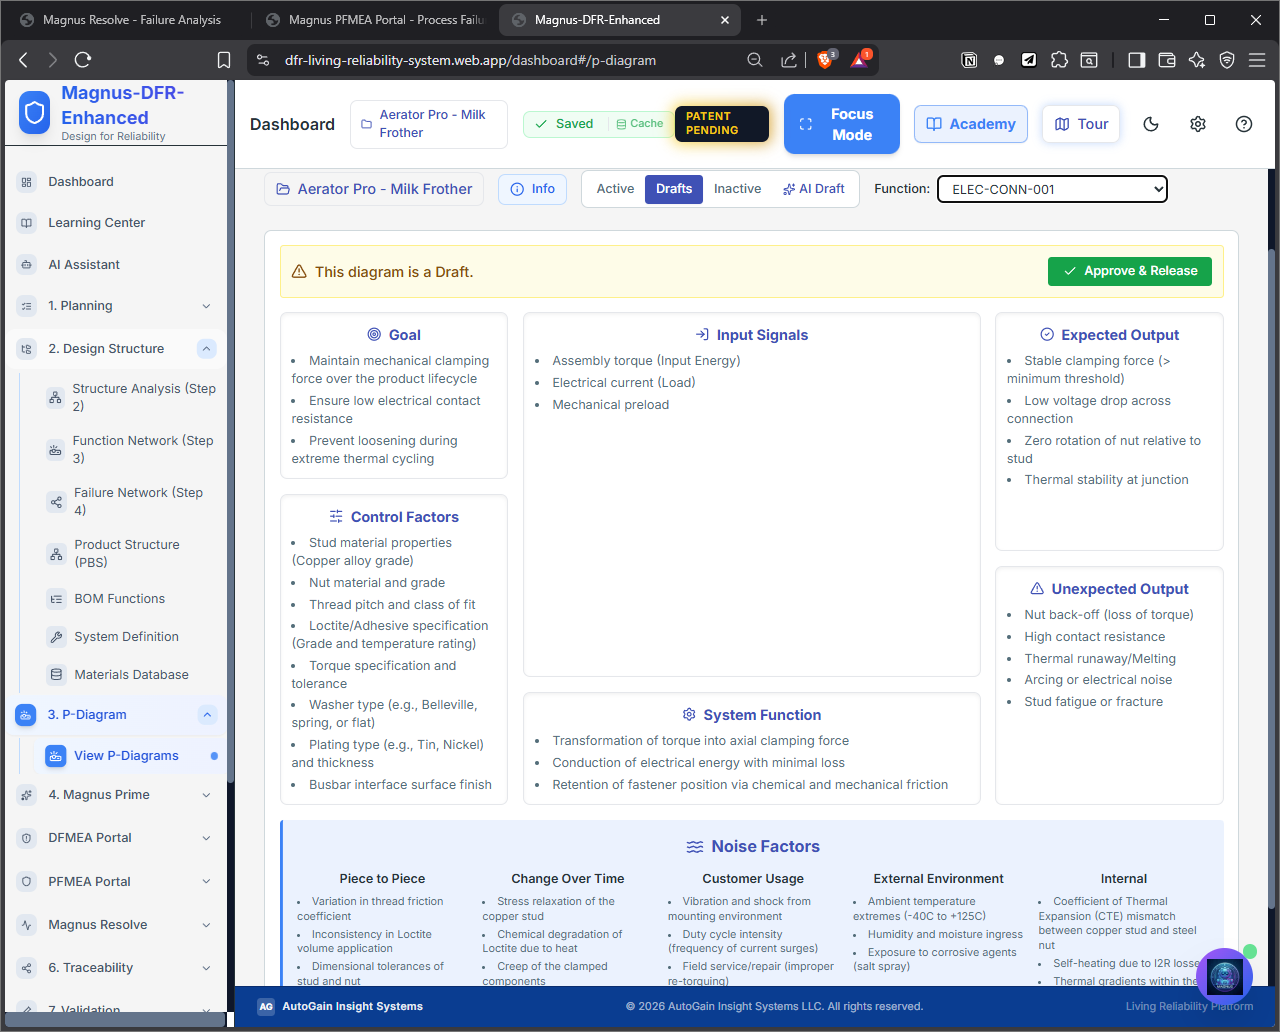Click the Notion extension icon
The height and width of the screenshot is (1032, 1280).
[969, 60]
